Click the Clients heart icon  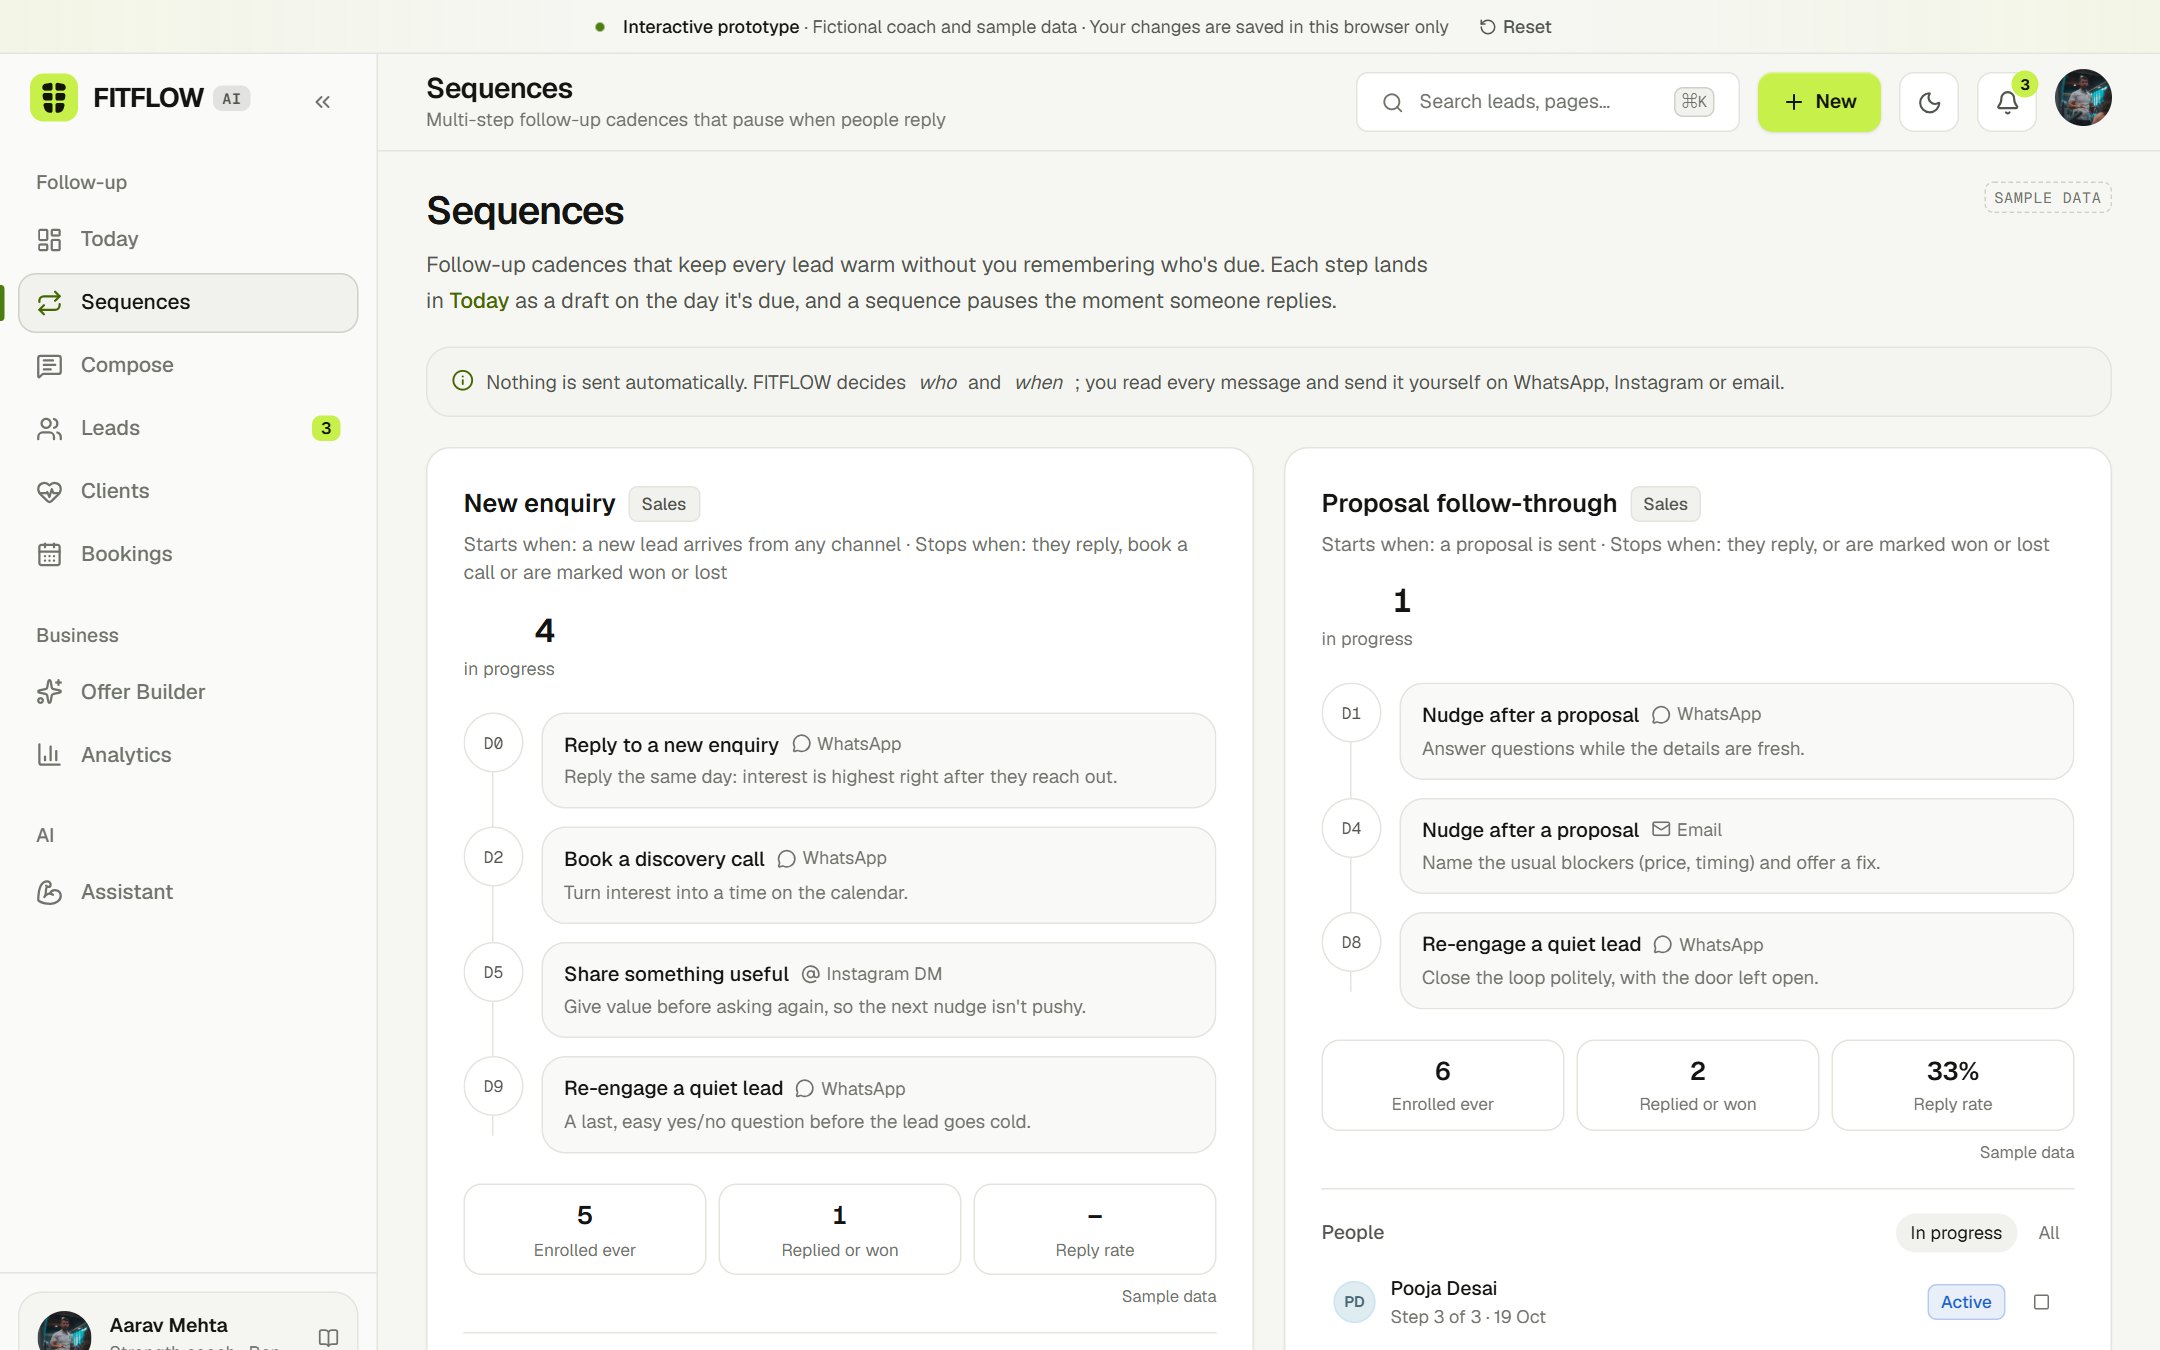click(x=49, y=491)
